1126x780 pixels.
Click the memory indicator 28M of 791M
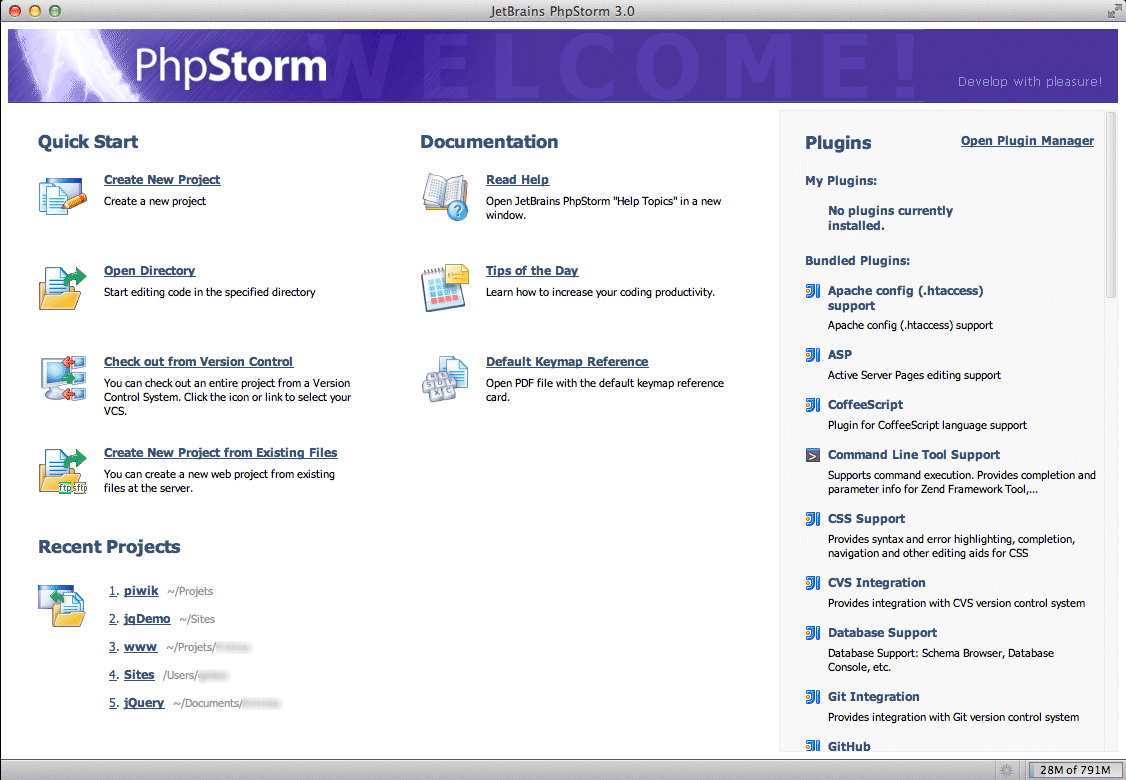pyautogui.click(x=1074, y=770)
